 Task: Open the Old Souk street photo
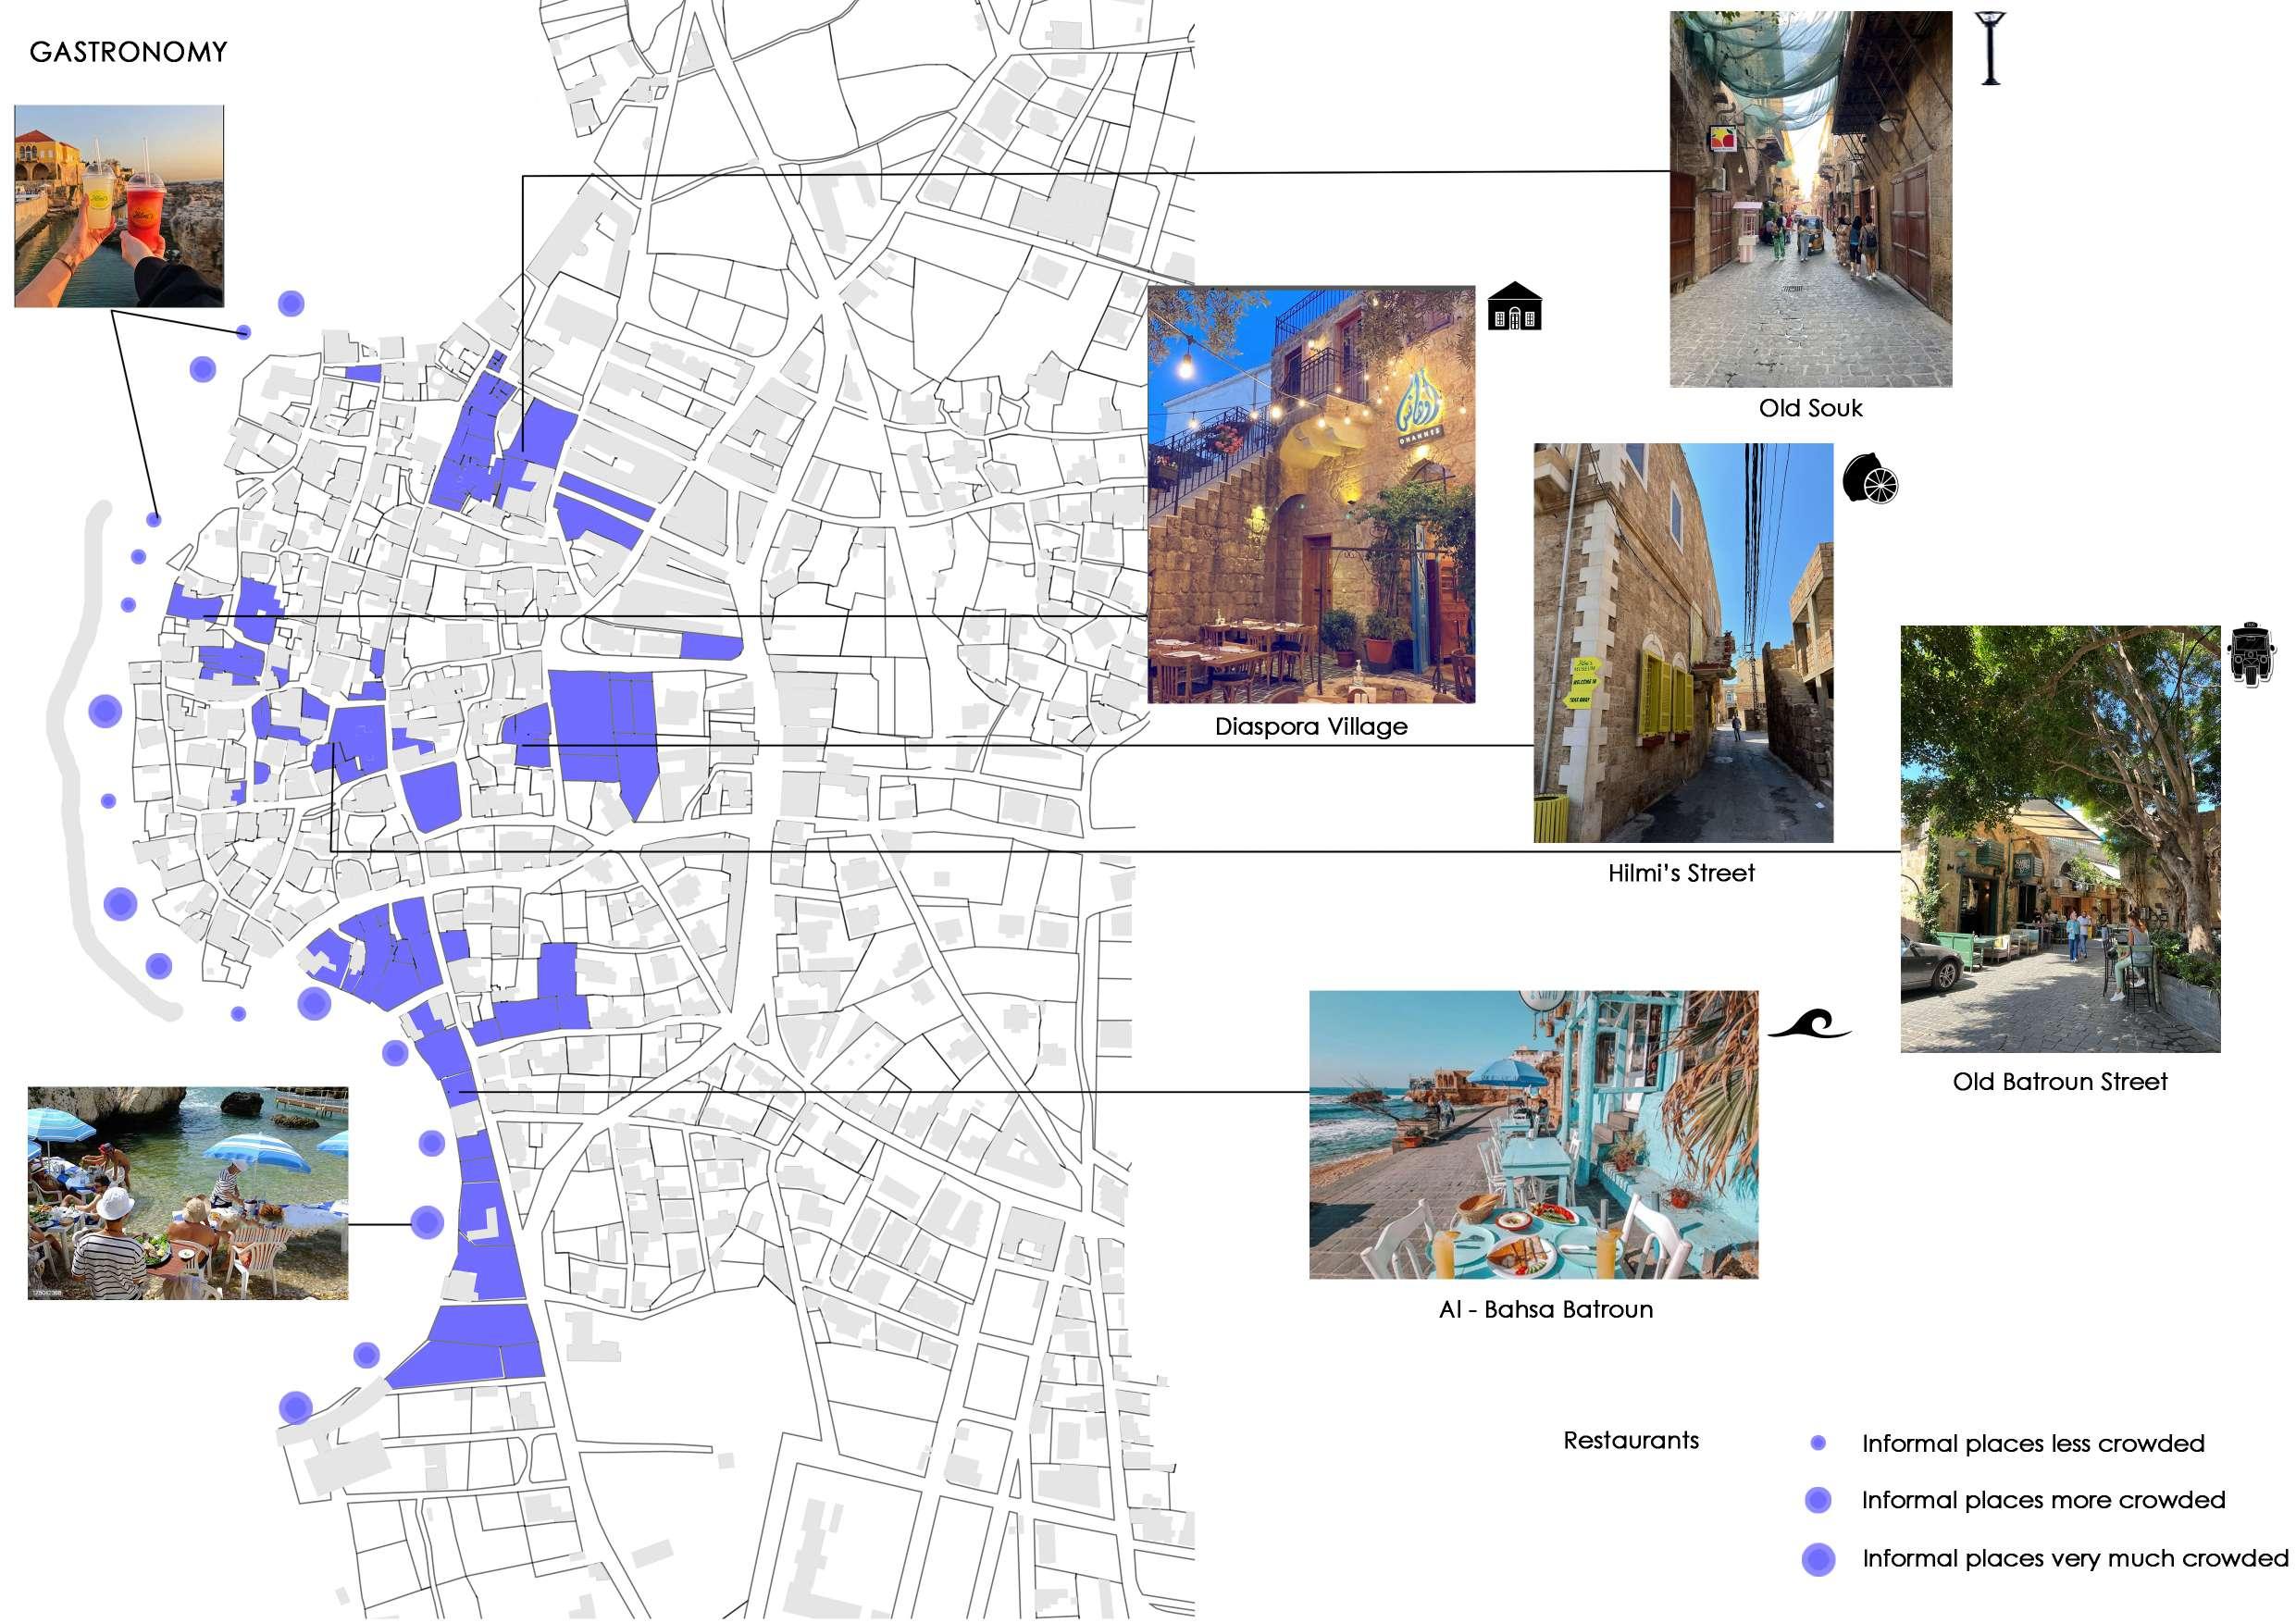(x=1810, y=200)
